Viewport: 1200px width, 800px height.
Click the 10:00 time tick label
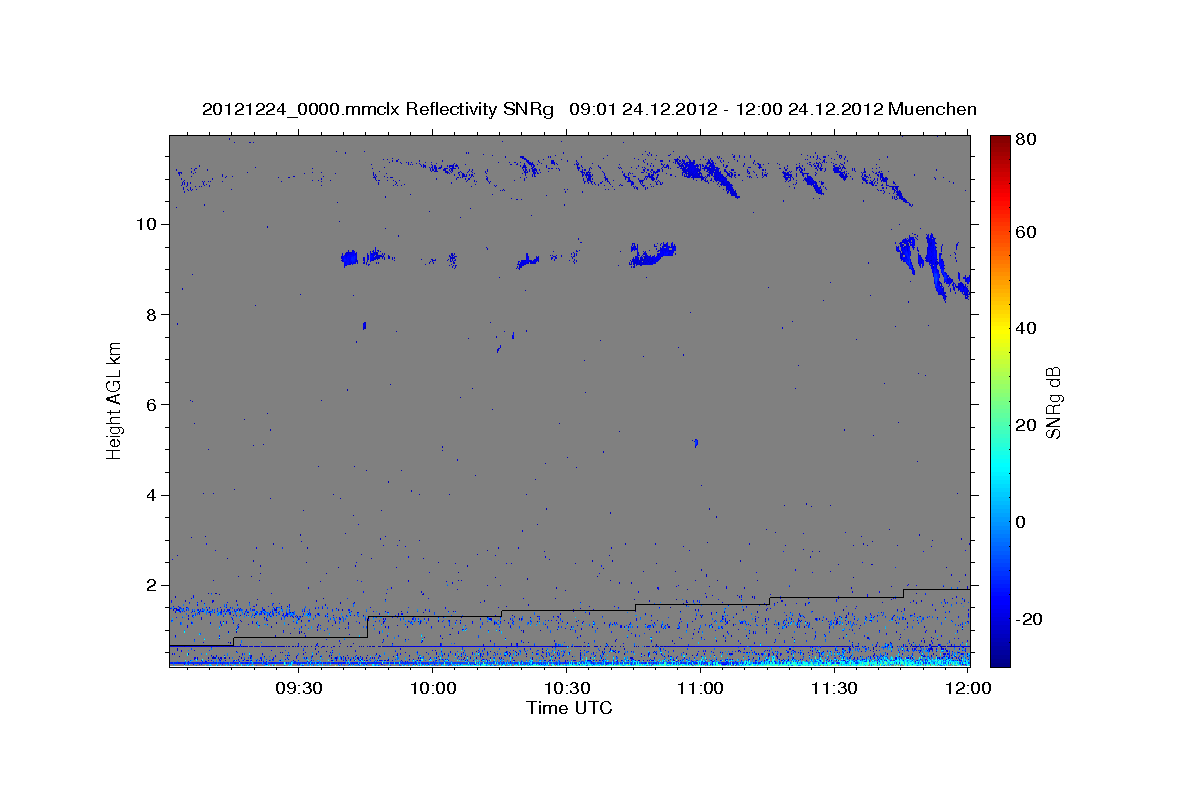tap(433, 689)
